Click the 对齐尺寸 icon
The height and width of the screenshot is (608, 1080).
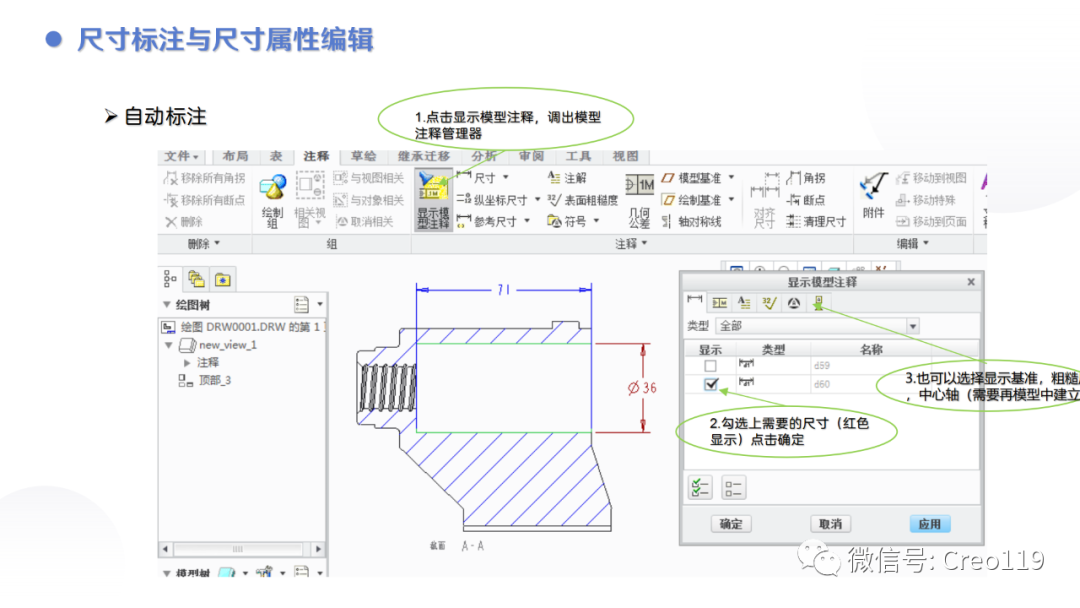point(764,200)
